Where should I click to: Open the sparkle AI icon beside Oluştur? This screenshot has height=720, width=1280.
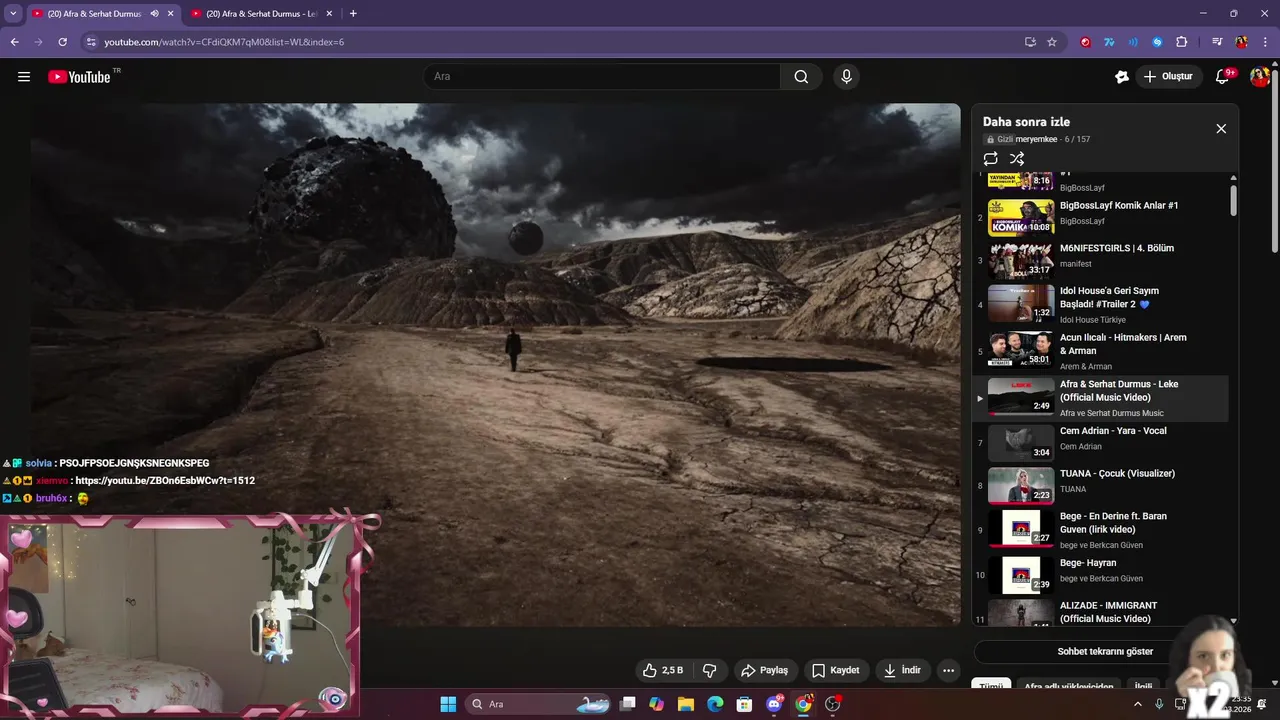(1121, 77)
